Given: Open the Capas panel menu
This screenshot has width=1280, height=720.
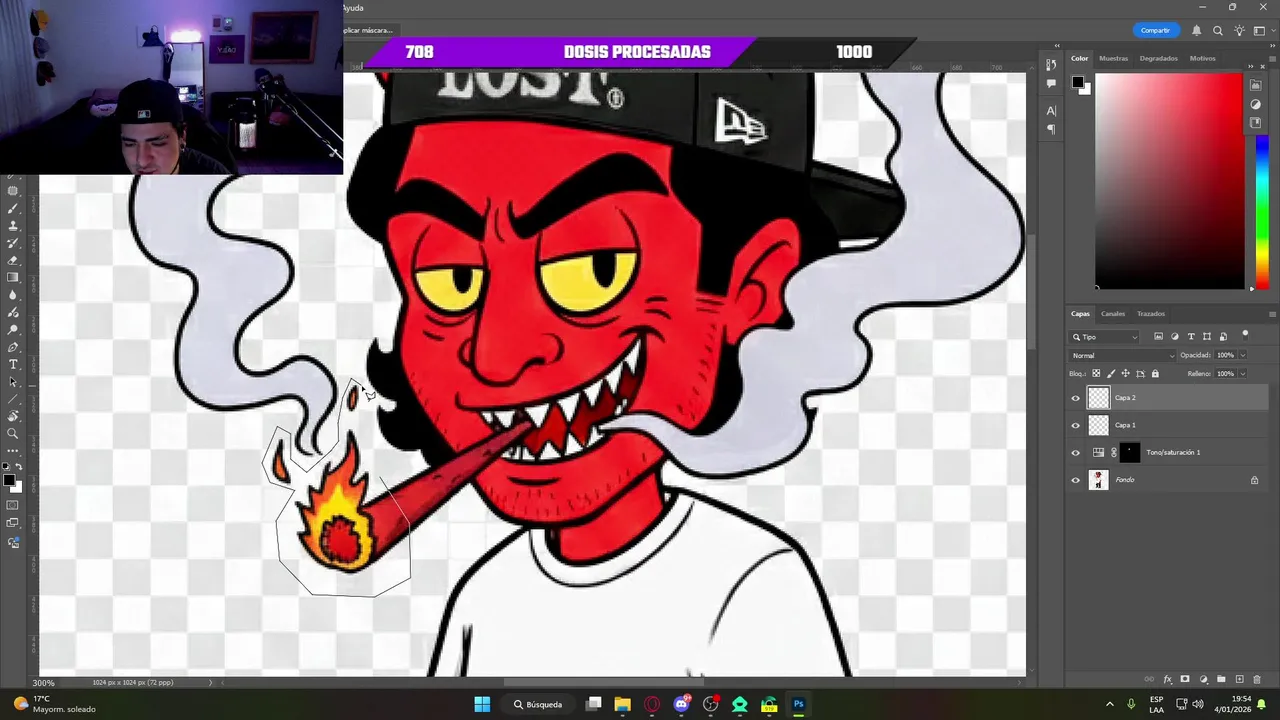Looking at the screenshot, I should 1272,314.
